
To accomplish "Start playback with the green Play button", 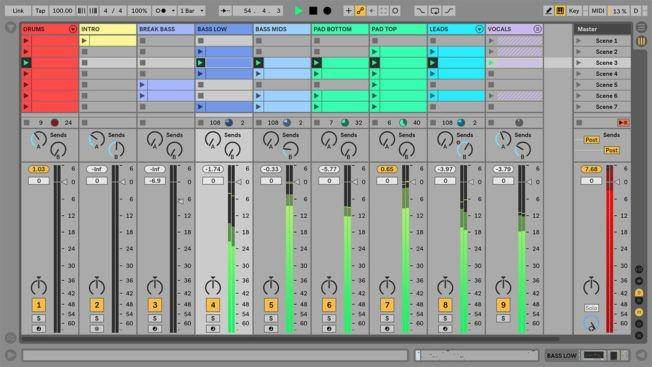I will (299, 11).
